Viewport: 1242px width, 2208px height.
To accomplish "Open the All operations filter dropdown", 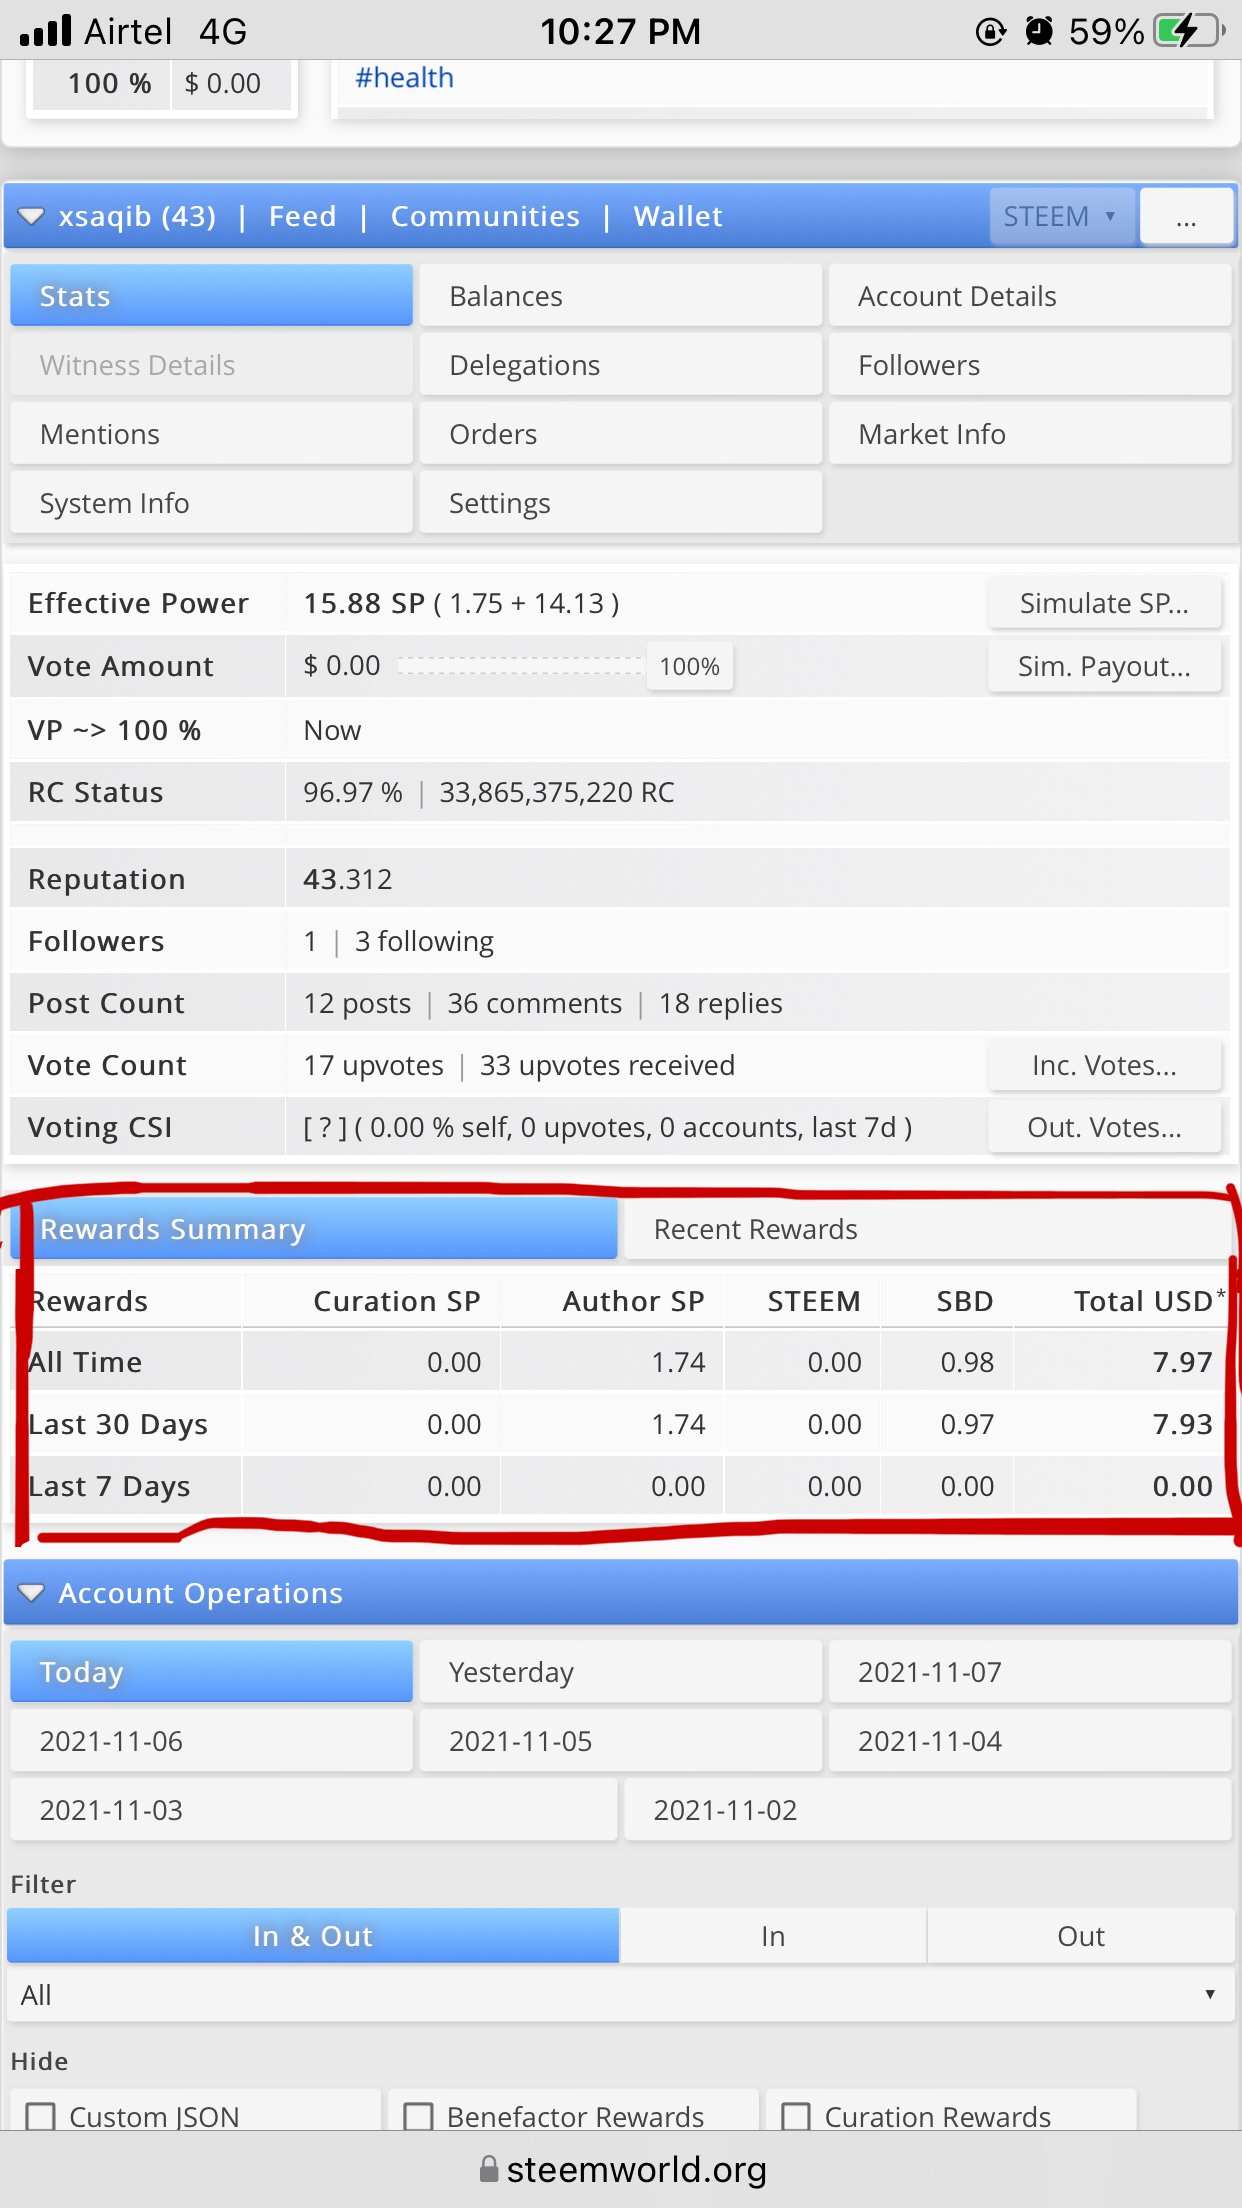I will coord(620,1995).
